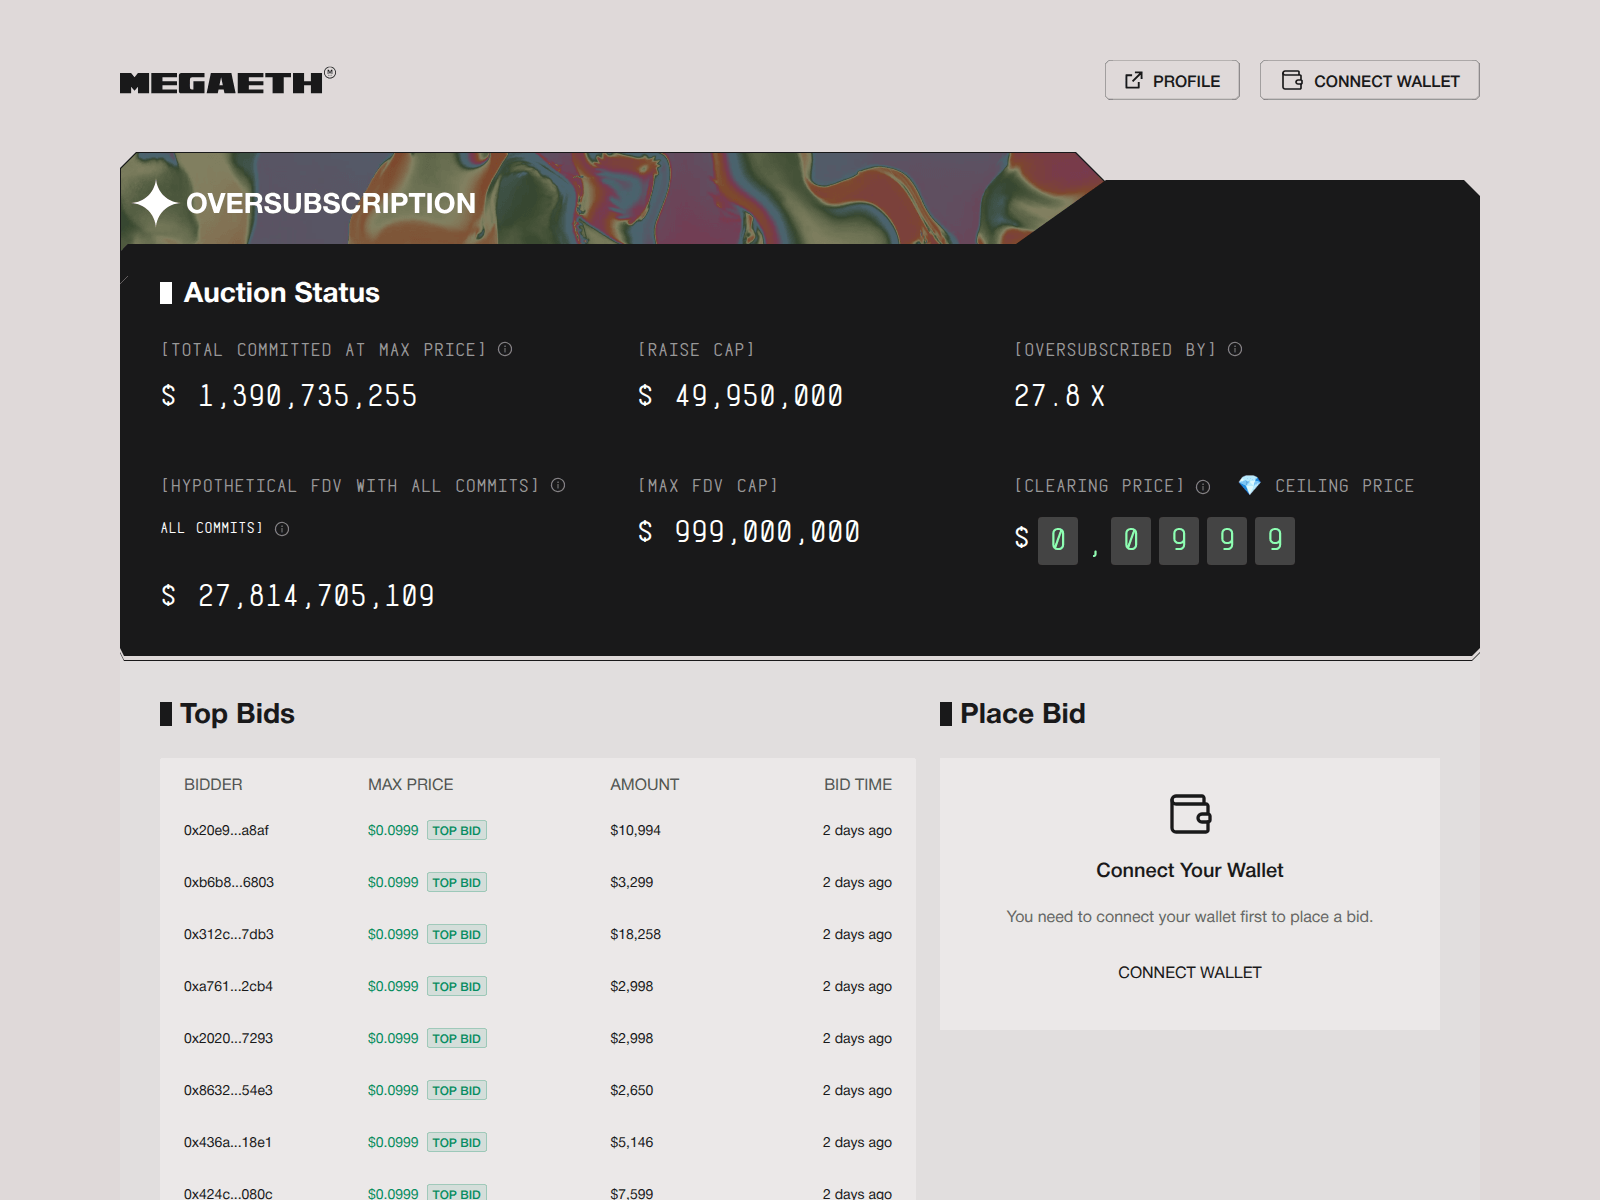Click the max FDV cap value $999,000,000
This screenshot has width=1600, height=1200.
point(749,532)
